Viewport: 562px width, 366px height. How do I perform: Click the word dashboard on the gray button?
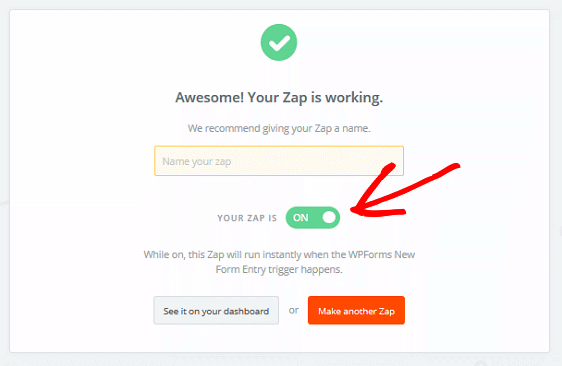point(247,311)
